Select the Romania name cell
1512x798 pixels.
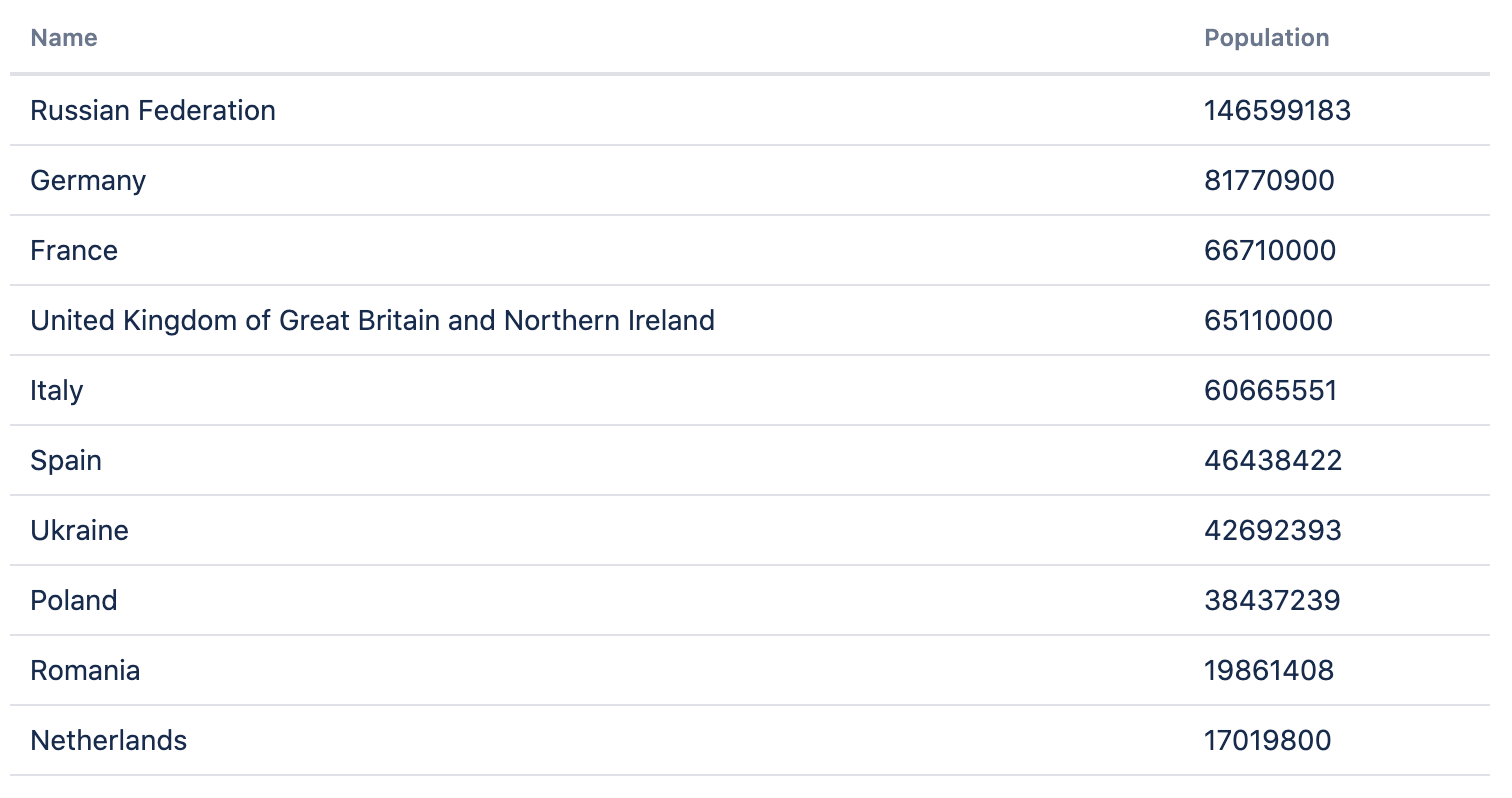click(85, 670)
